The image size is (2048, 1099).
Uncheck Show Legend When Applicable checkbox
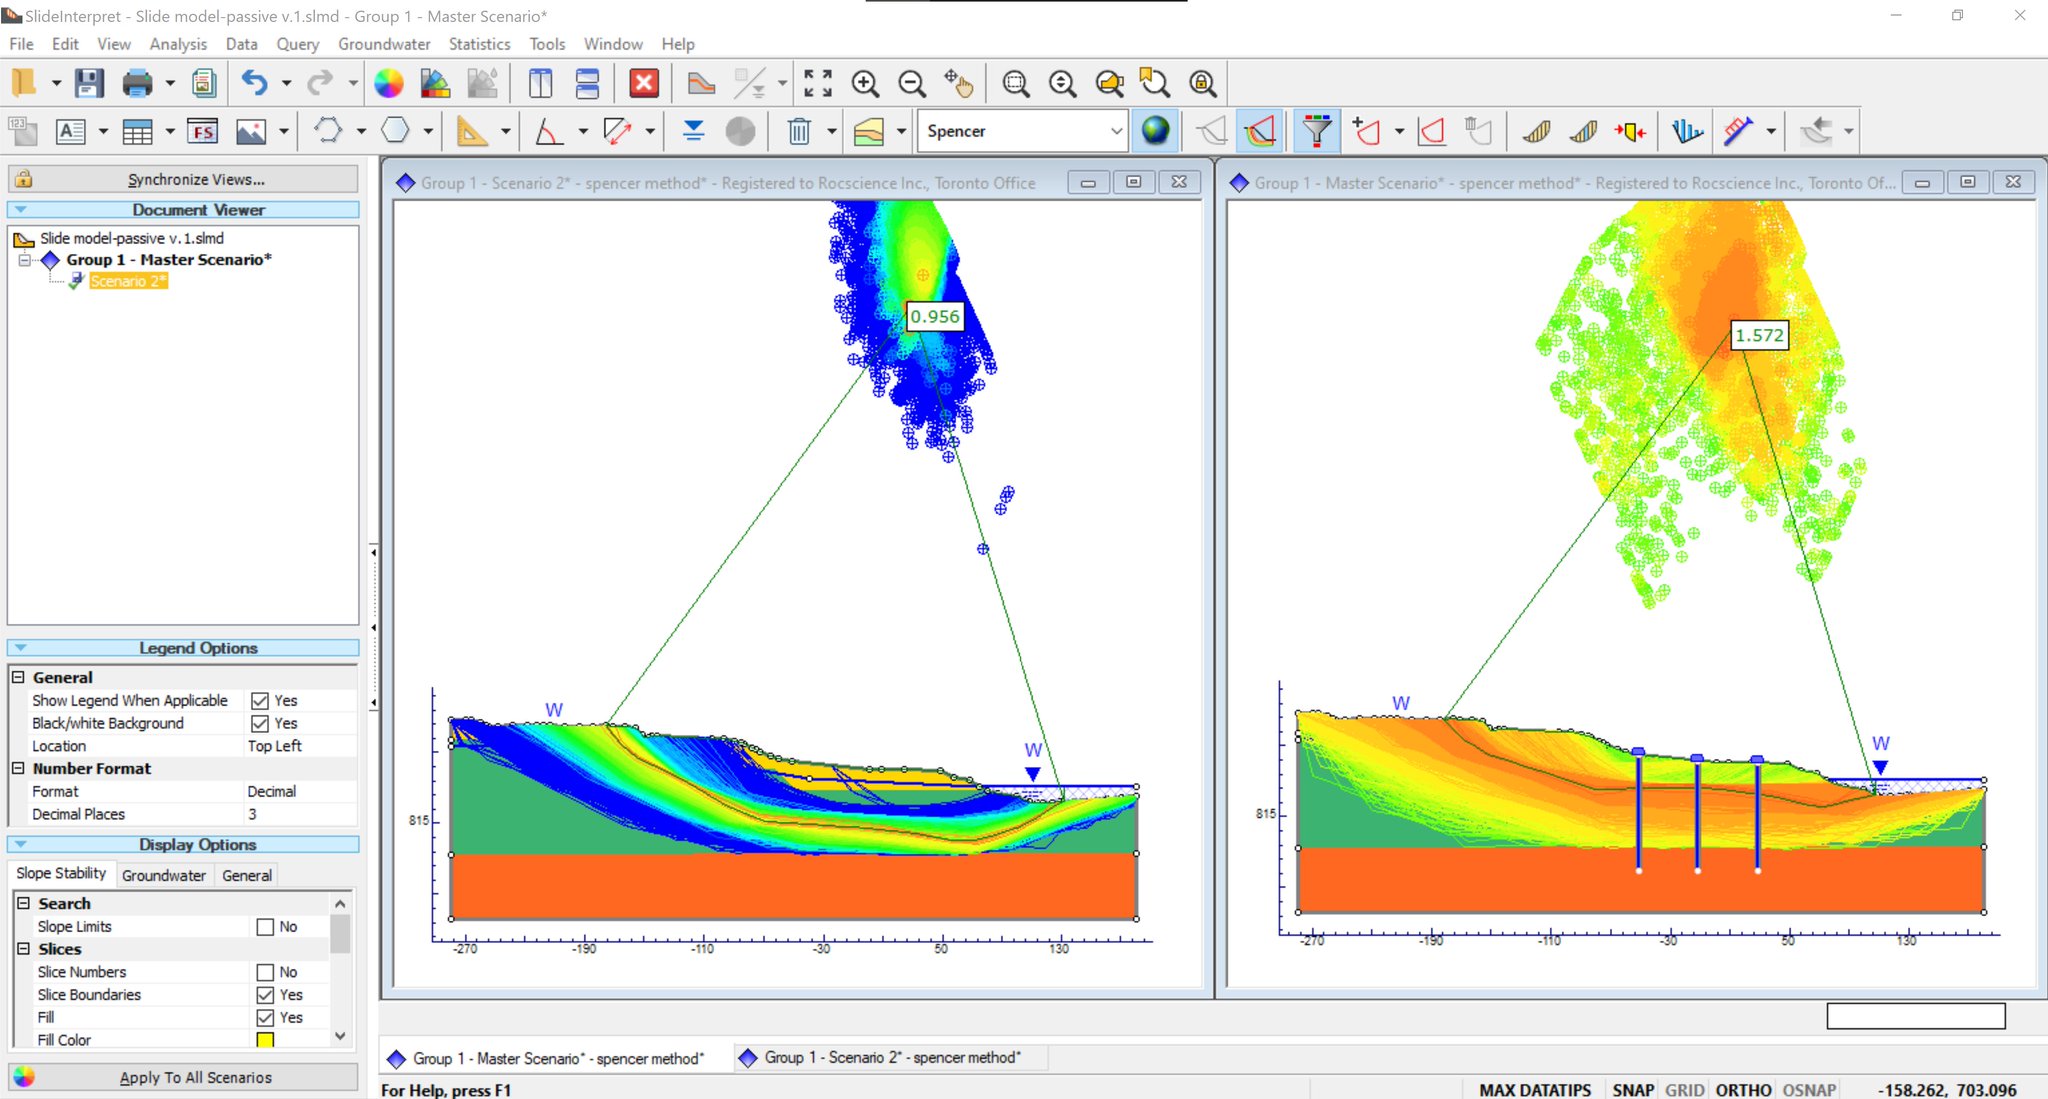(x=260, y=701)
